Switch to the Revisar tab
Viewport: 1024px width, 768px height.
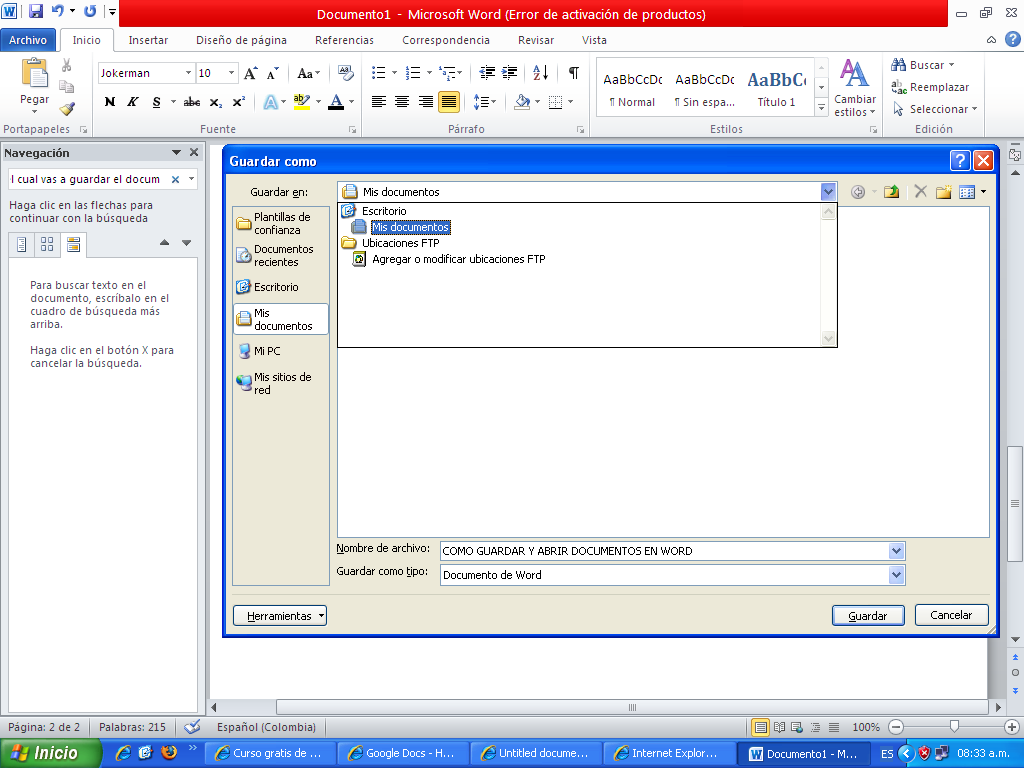[x=536, y=40]
